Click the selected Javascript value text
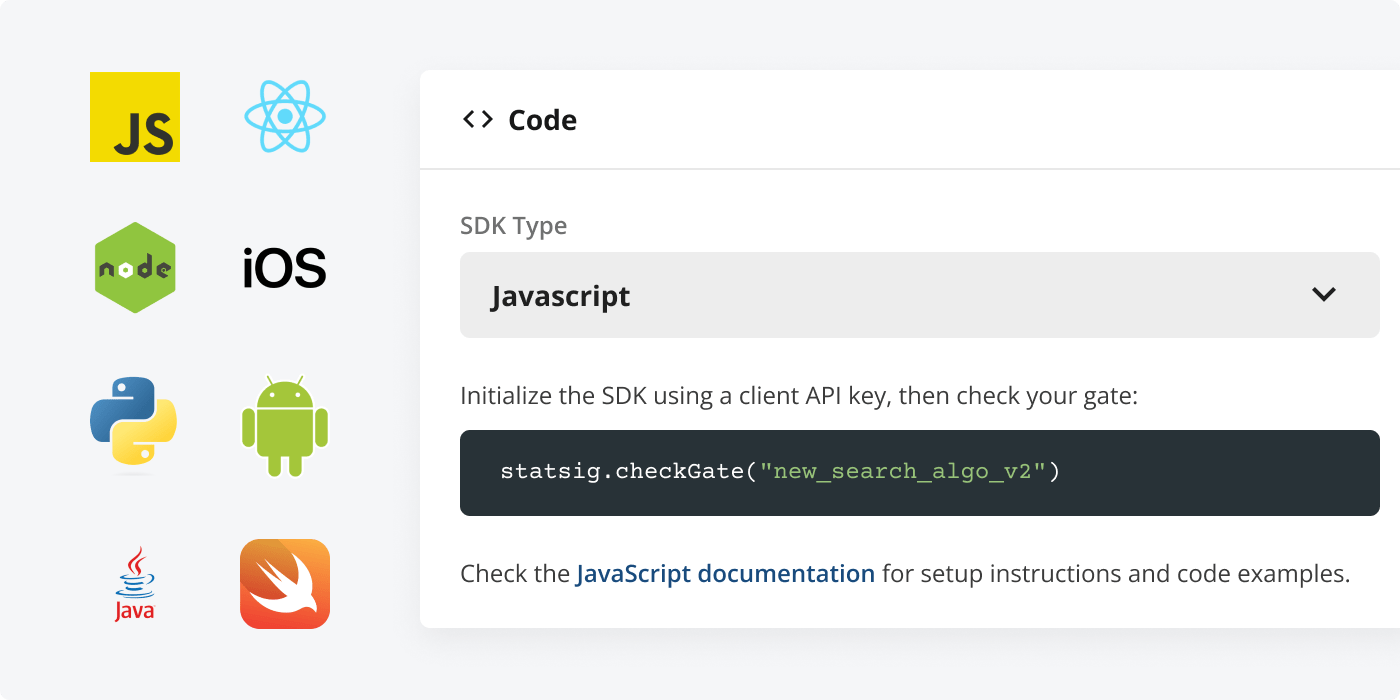 click(561, 297)
